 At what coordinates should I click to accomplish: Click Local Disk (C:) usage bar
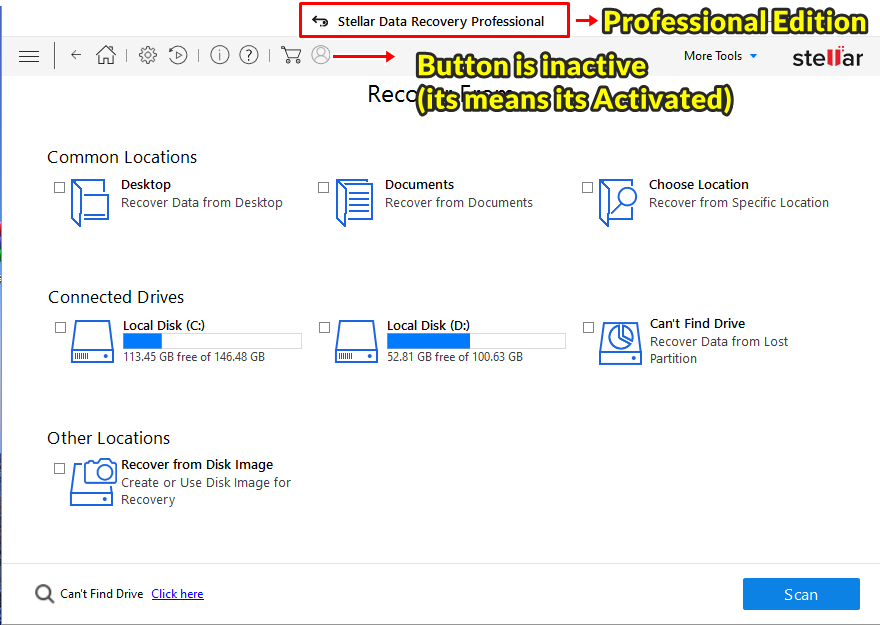click(x=212, y=341)
